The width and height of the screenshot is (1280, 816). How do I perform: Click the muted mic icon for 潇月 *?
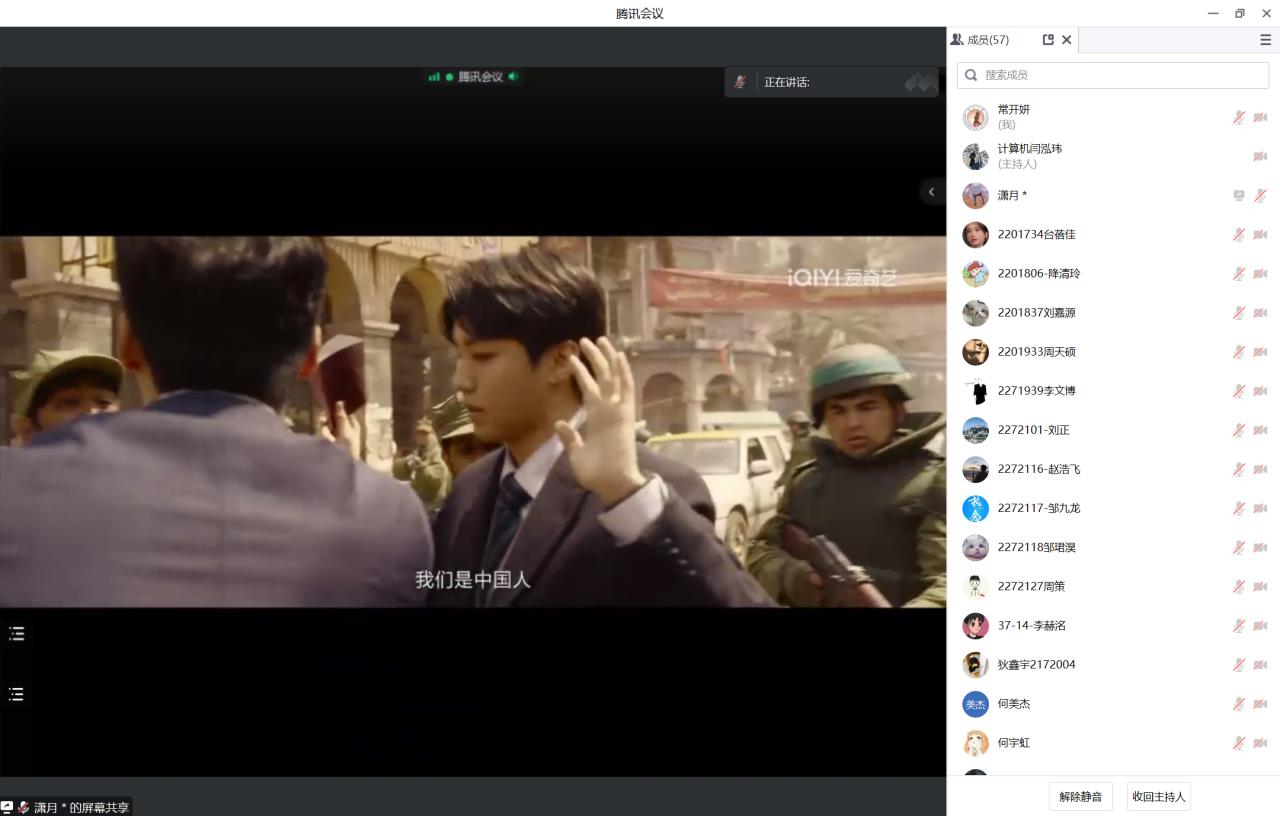coord(1260,196)
